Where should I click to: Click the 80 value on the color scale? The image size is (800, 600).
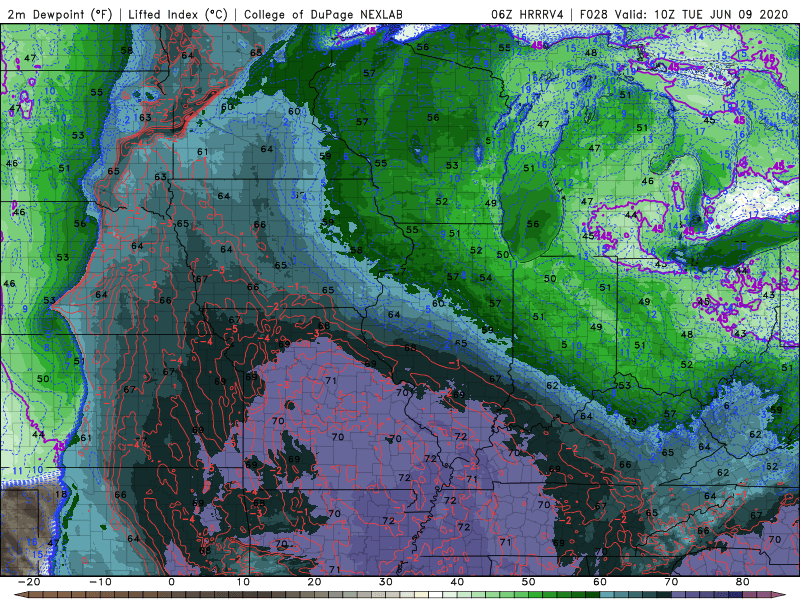(x=743, y=582)
